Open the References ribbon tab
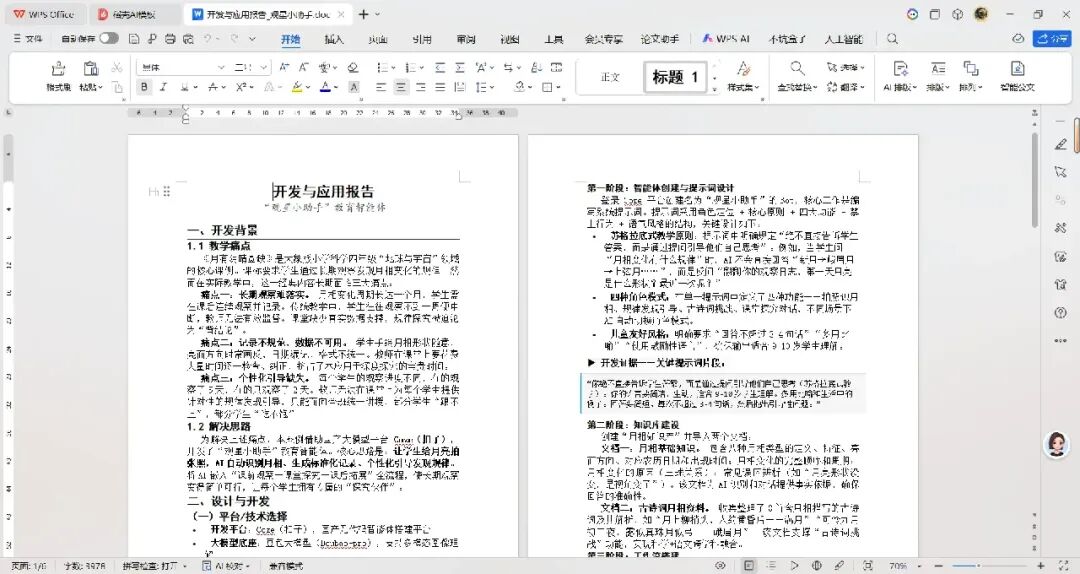Screen dimensions: 1080x574 click(x=422, y=39)
